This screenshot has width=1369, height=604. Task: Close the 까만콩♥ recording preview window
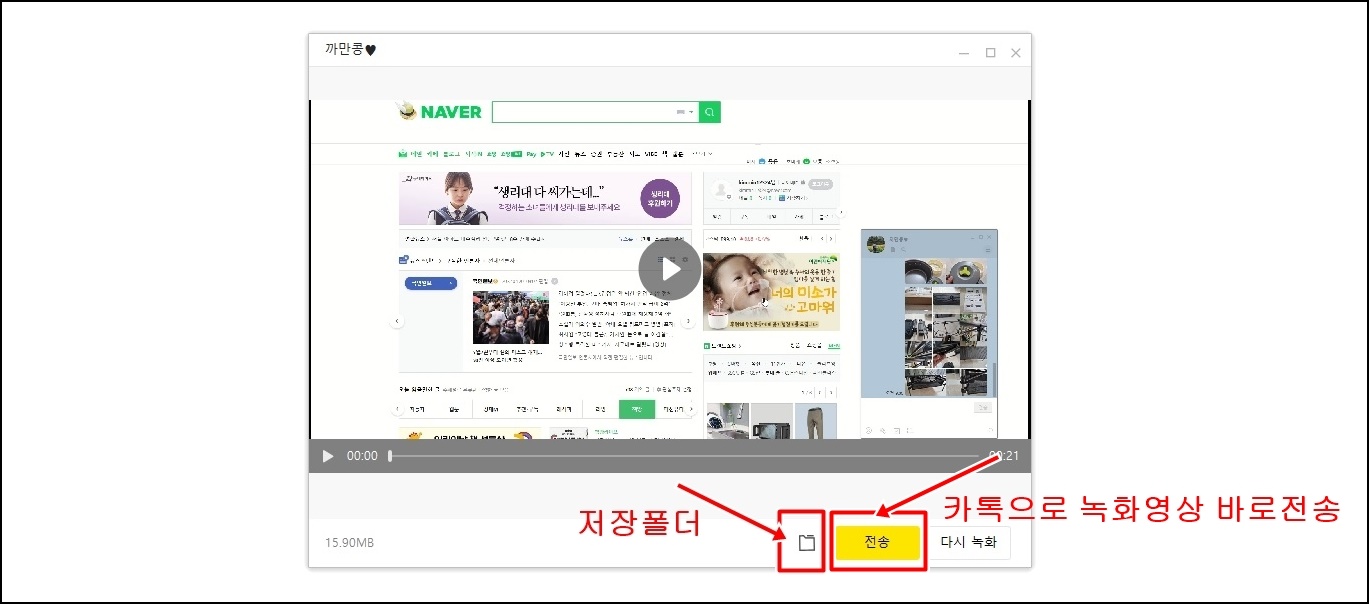[1016, 53]
